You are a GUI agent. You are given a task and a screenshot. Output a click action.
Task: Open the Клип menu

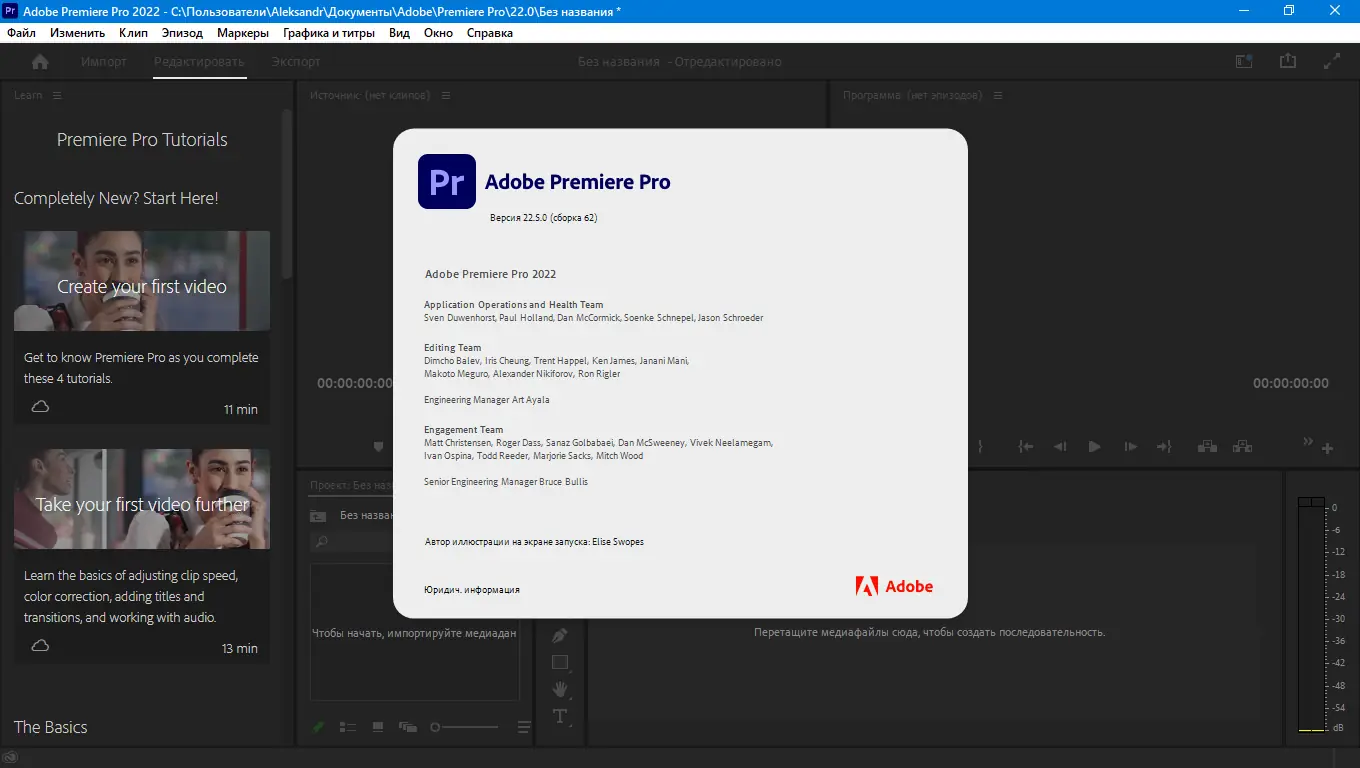[x=133, y=33]
